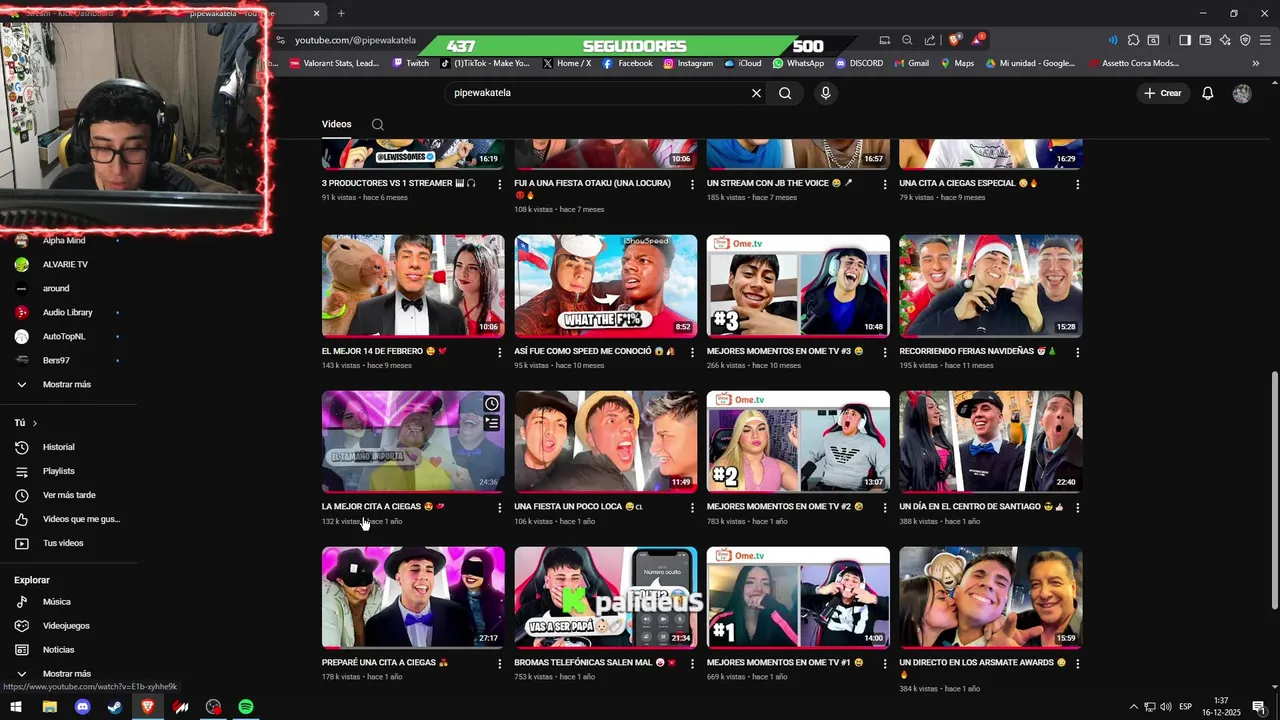
Task: Open the Tú section chevron
Action: click(34, 423)
